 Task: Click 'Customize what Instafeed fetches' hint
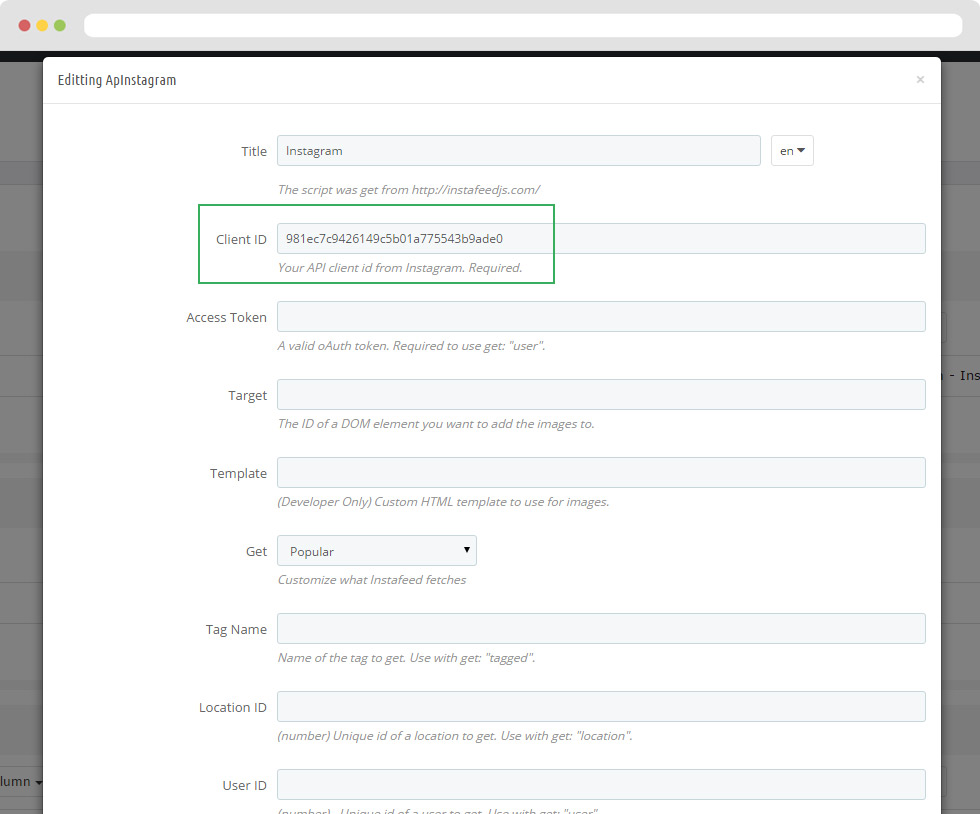[372, 580]
